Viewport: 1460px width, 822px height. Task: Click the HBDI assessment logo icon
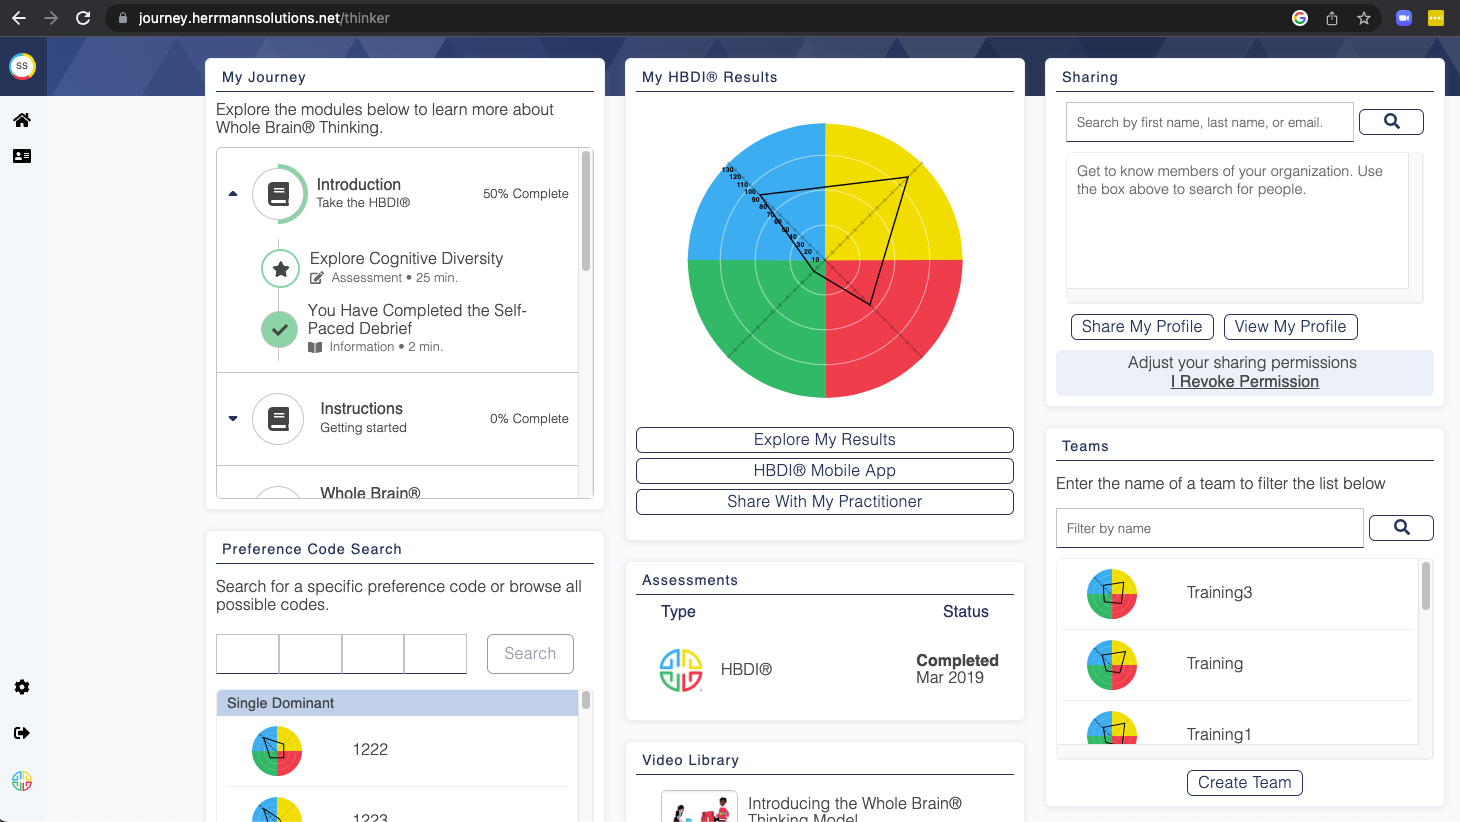point(681,670)
